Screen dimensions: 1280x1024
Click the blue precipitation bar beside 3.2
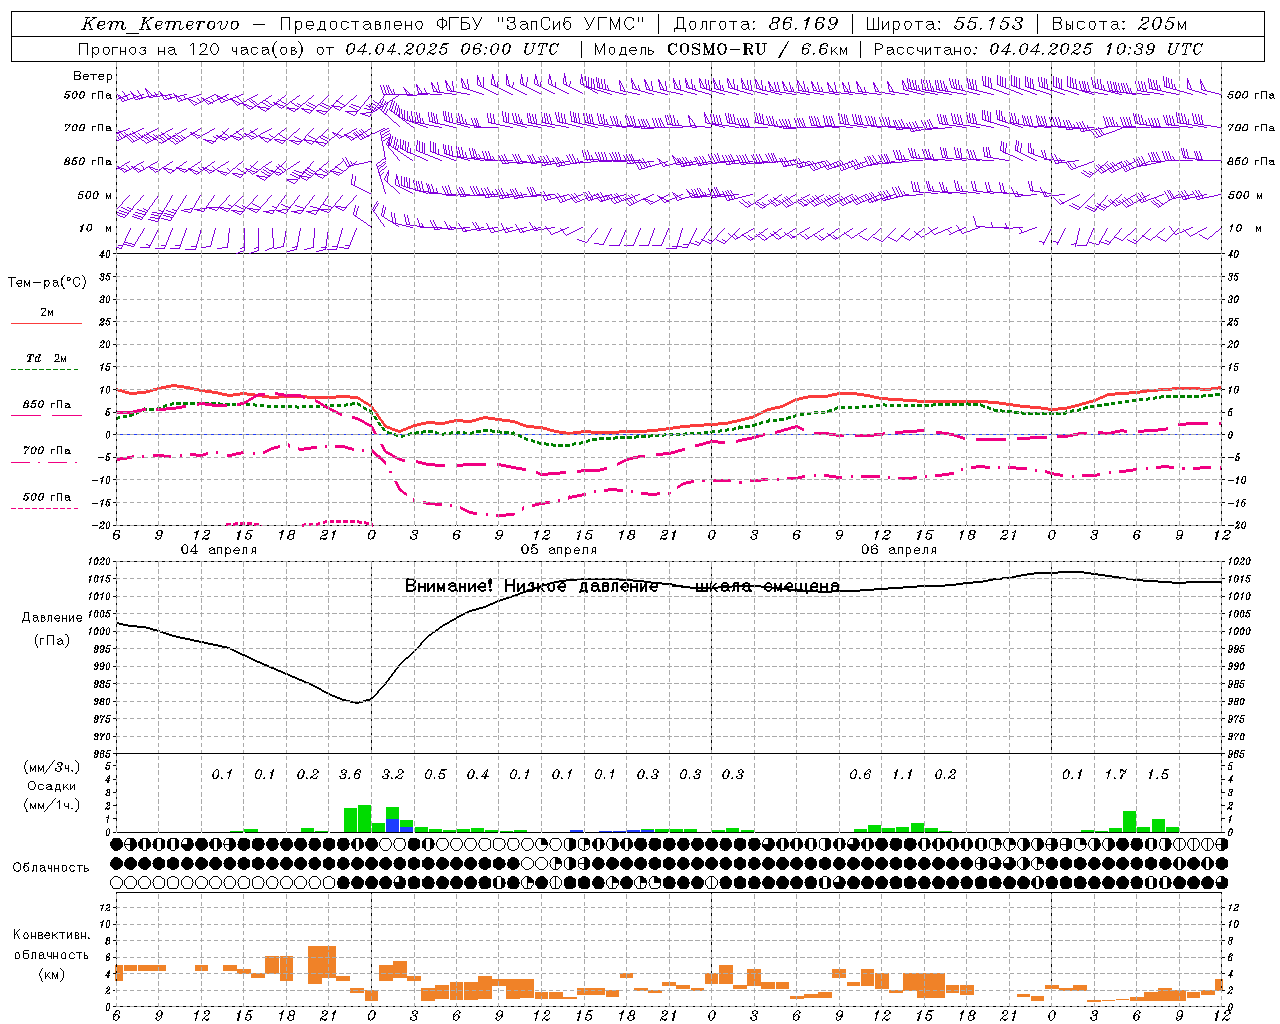pos(393,826)
